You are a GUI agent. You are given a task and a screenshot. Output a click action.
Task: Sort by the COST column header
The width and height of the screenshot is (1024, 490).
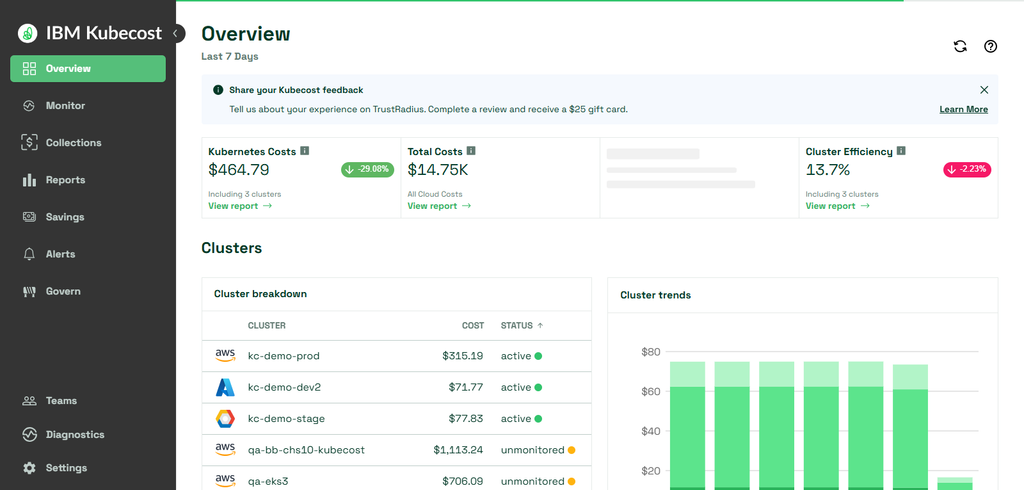point(473,325)
